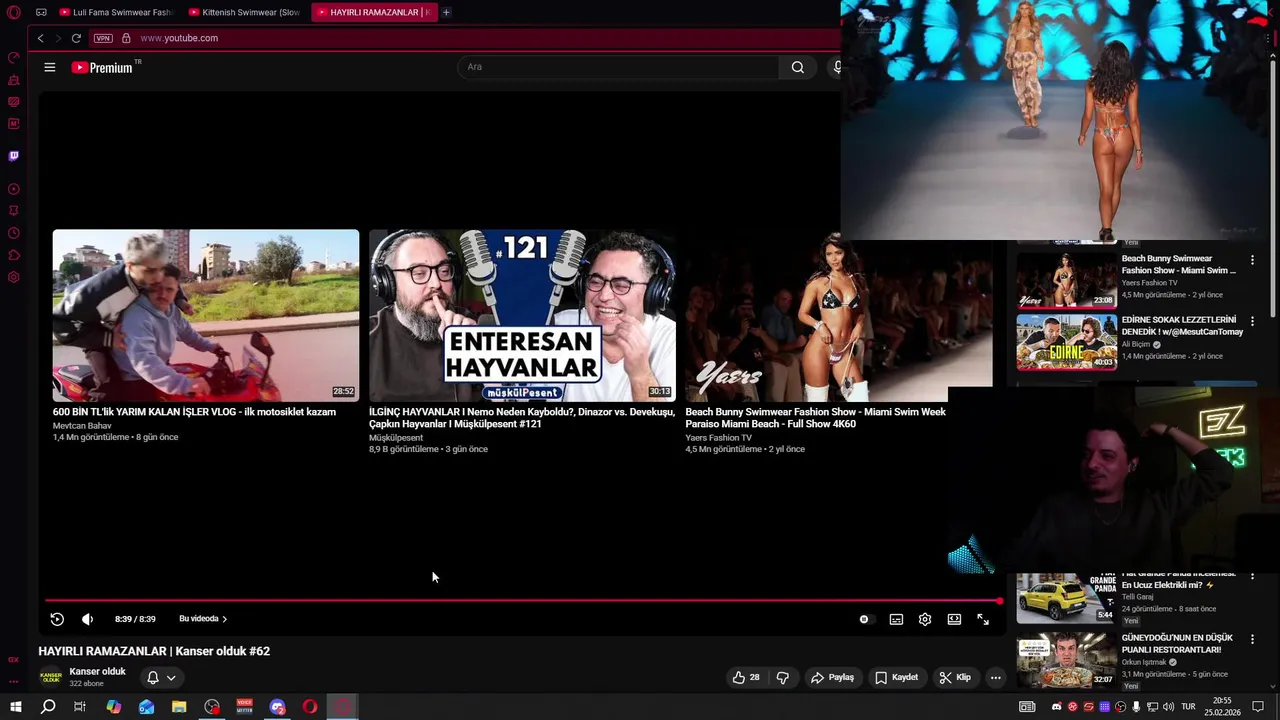Open ENTERESAN HAYVANLAR #121 thumbnail
The width and height of the screenshot is (1280, 720).
pyautogui.click(x=522, y=316)
